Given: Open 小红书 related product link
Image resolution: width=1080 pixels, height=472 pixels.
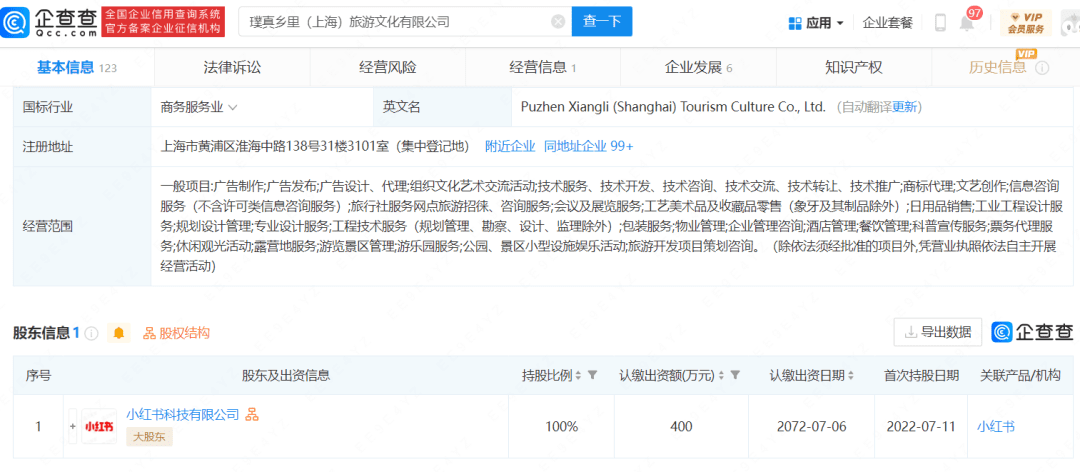Looking at the screenshot, I should coord(996,427).
